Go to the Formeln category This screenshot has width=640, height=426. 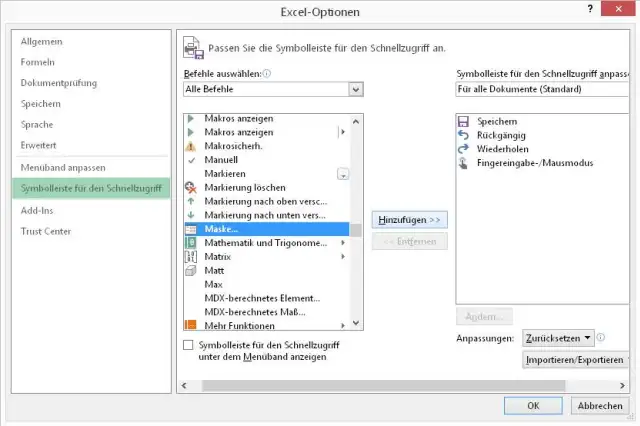point(38,62)
